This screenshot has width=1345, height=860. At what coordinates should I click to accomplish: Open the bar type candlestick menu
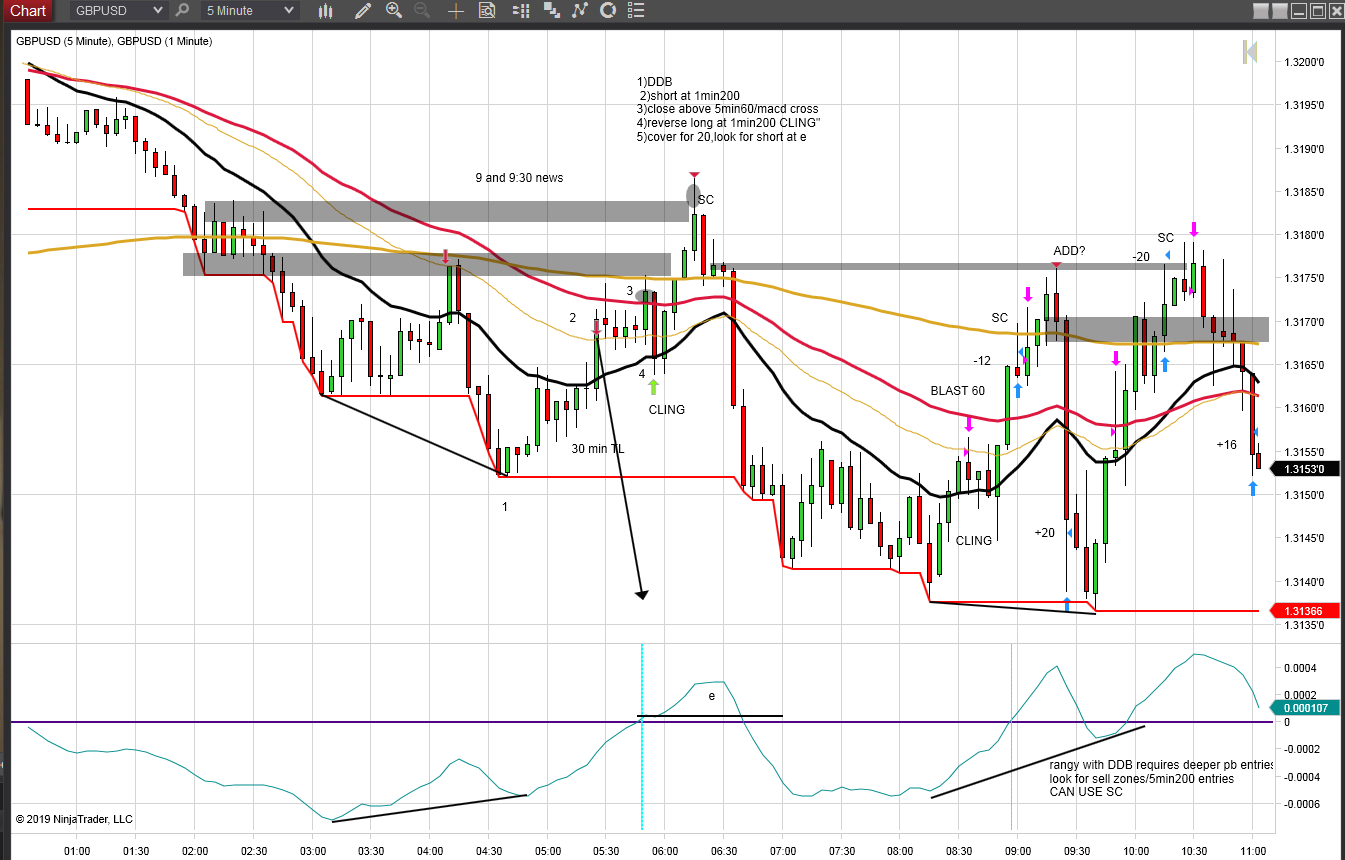(x=325, y=11)
